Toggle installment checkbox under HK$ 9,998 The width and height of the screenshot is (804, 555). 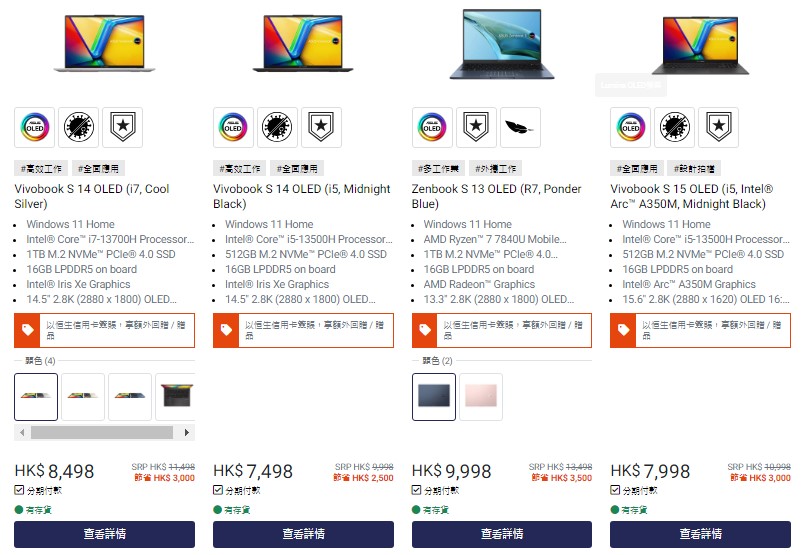click(416, 490)
